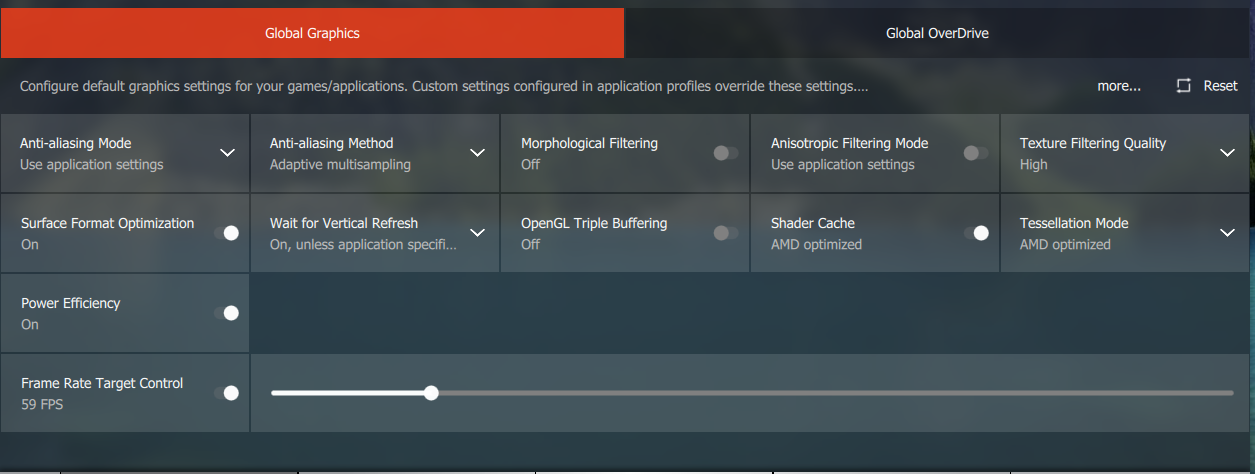The height and width of the screenshot is (474, 1255).
Task: Click the more... link
Action: [x=1119, y=86]
